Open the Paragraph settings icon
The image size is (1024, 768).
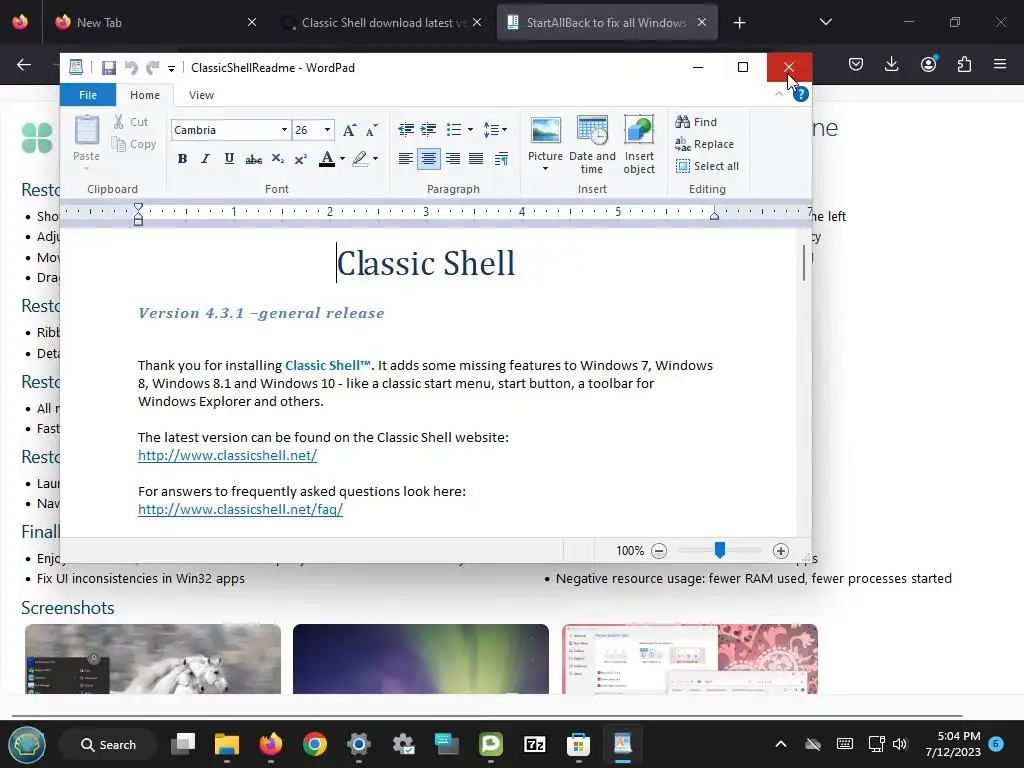[x=501, y=158]
